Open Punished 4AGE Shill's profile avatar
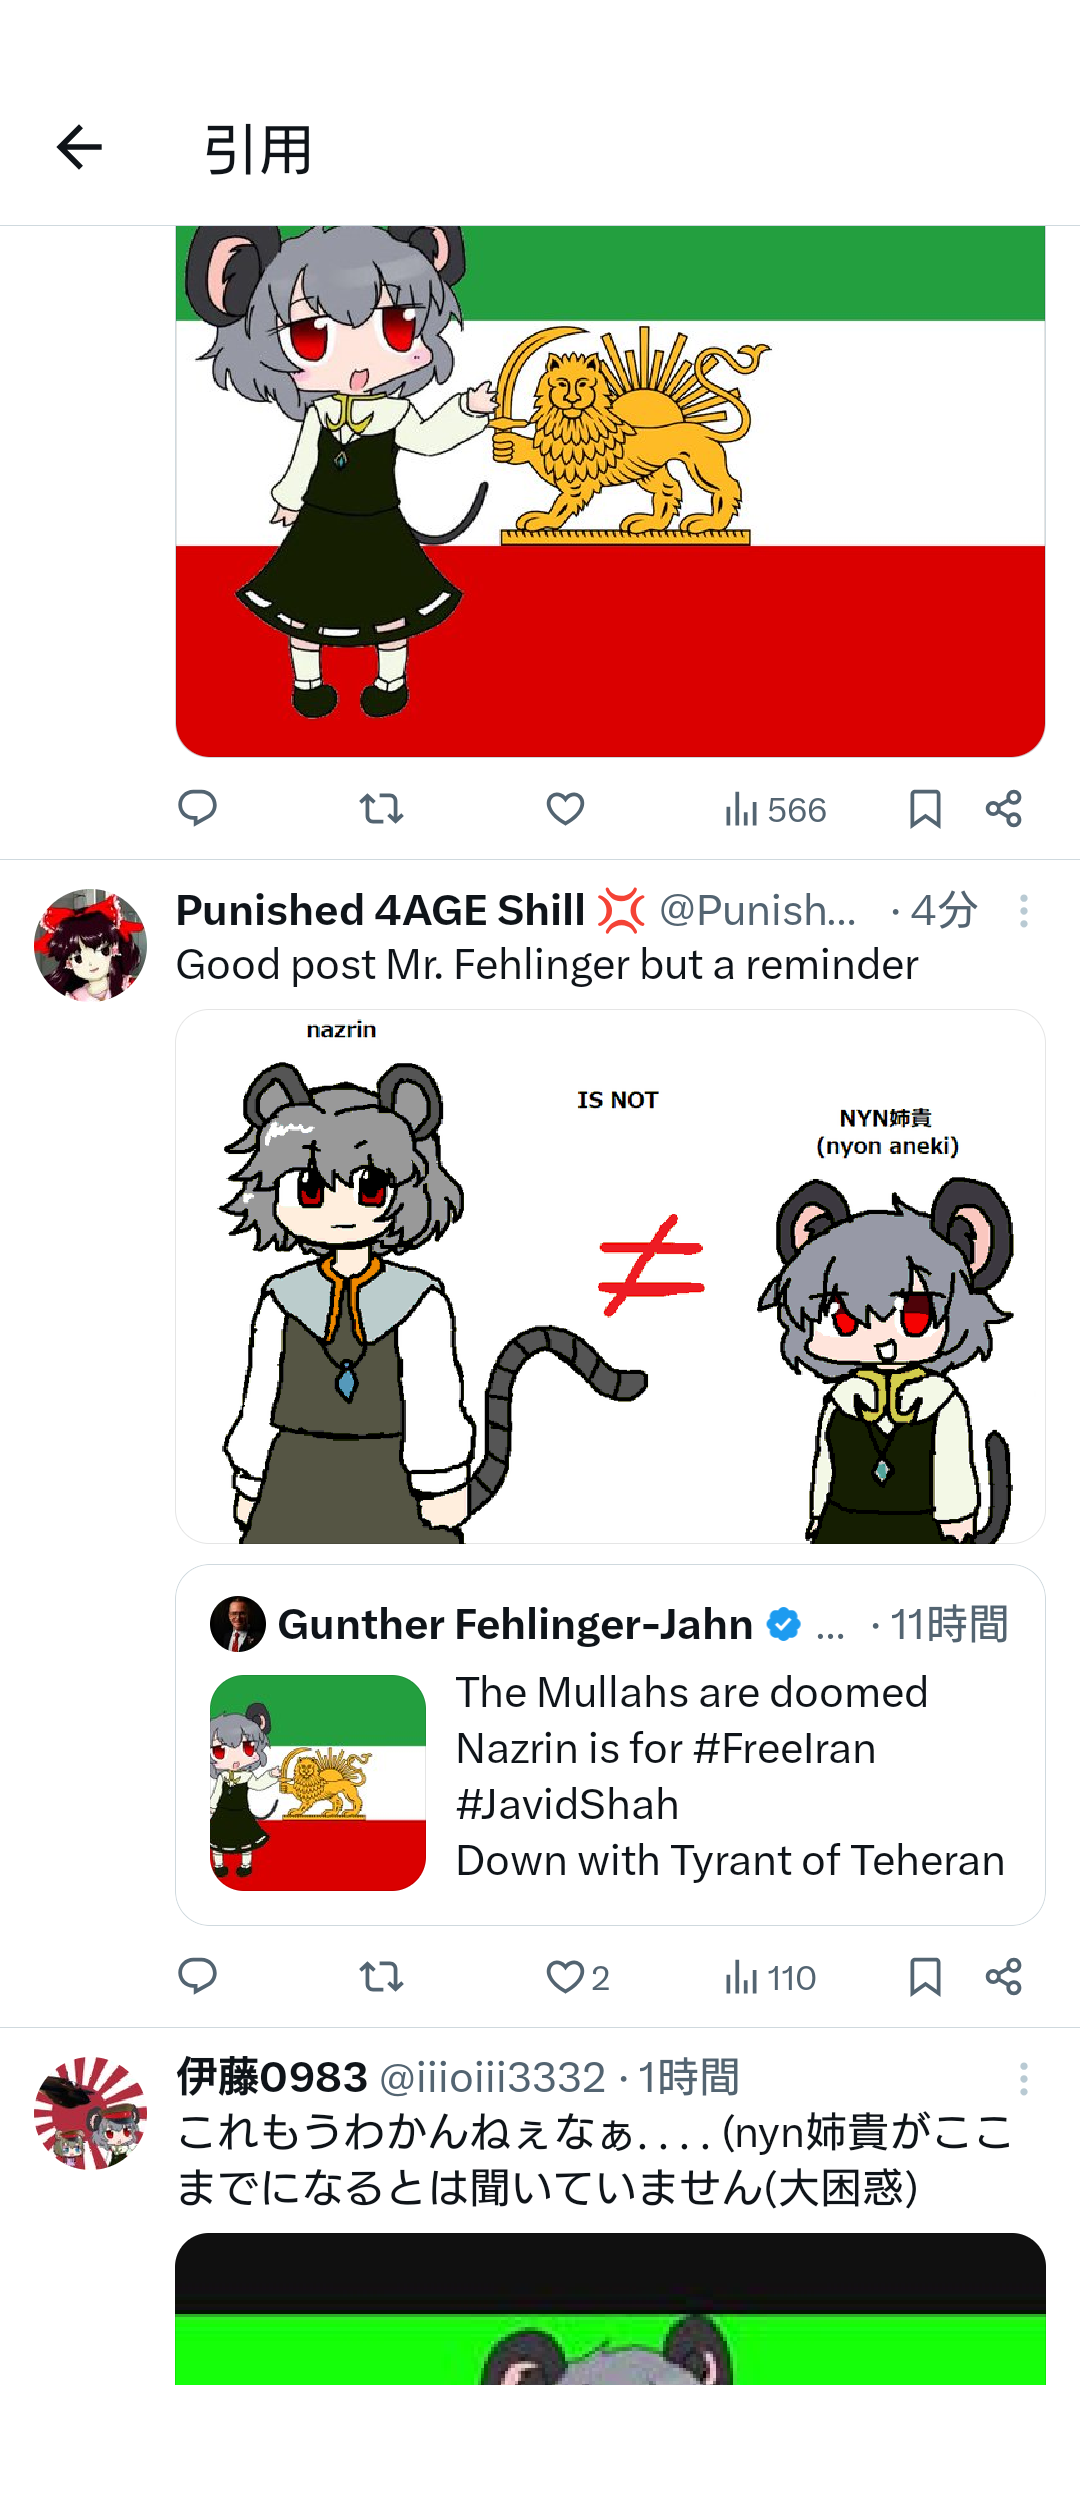This screenshot has width=1080, height=2520. pos(90,945)
